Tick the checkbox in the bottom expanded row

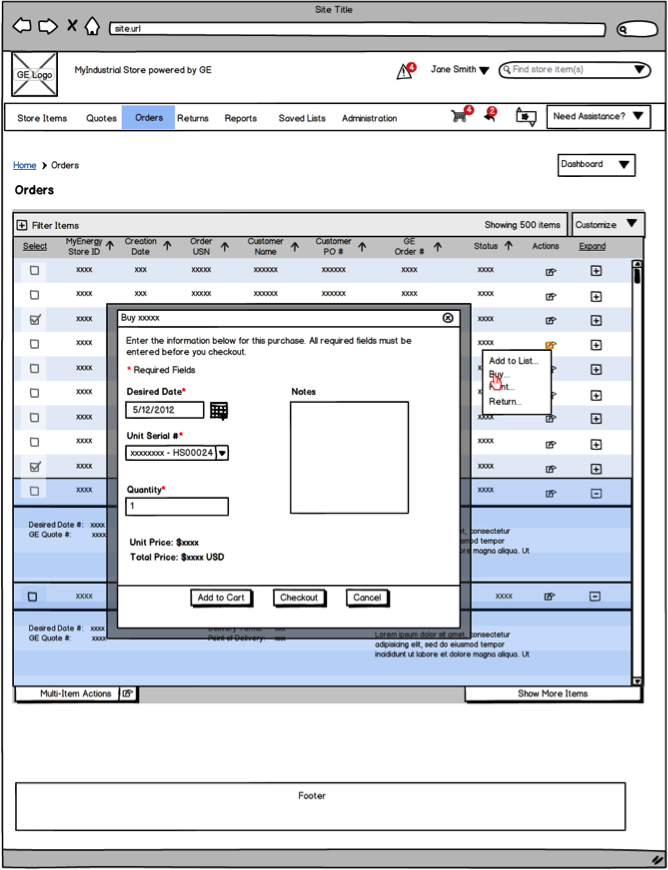32,596
